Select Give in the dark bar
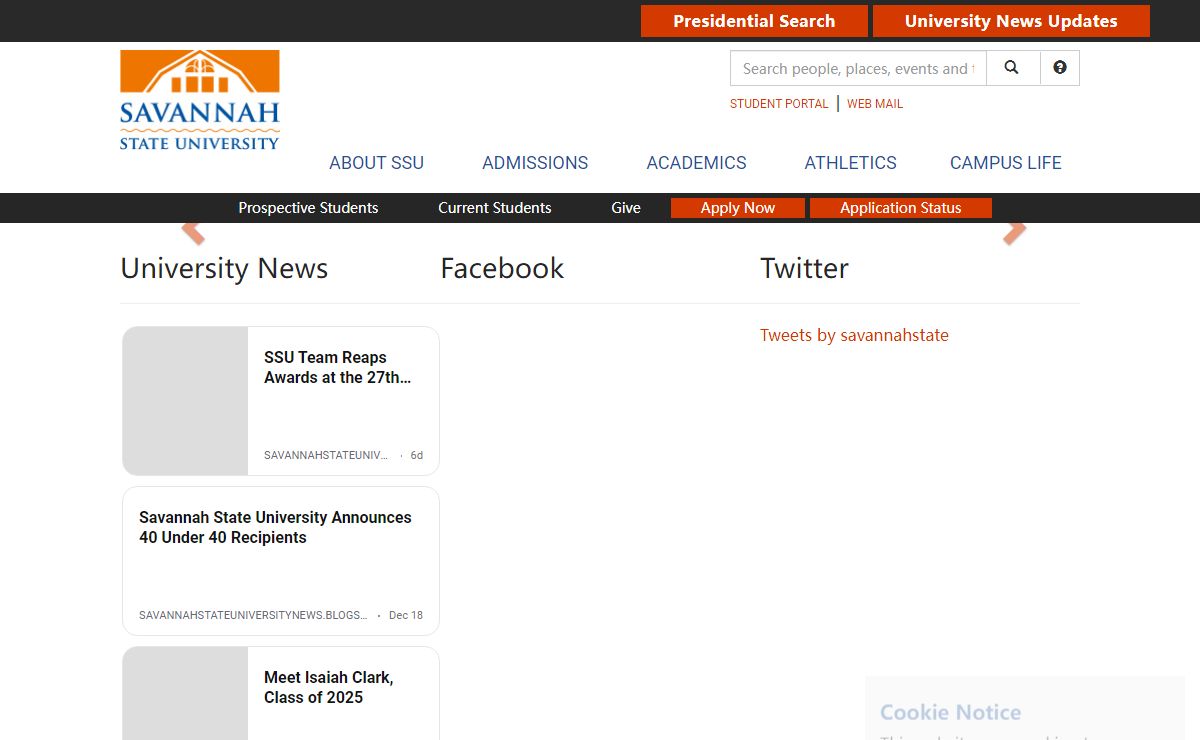The image size is (1200, 740). click(x=626, y=208)
